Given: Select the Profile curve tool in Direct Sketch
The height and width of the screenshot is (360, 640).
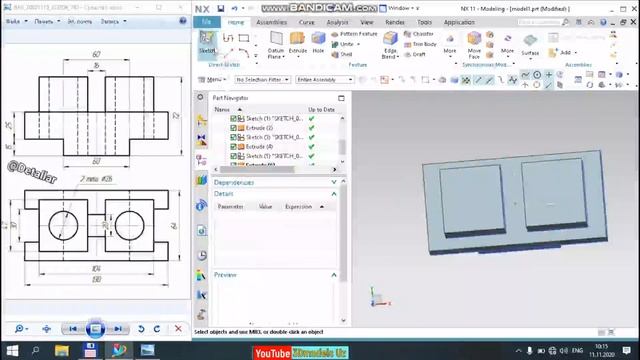Looking at the screenshot, I should coord(228,38).
